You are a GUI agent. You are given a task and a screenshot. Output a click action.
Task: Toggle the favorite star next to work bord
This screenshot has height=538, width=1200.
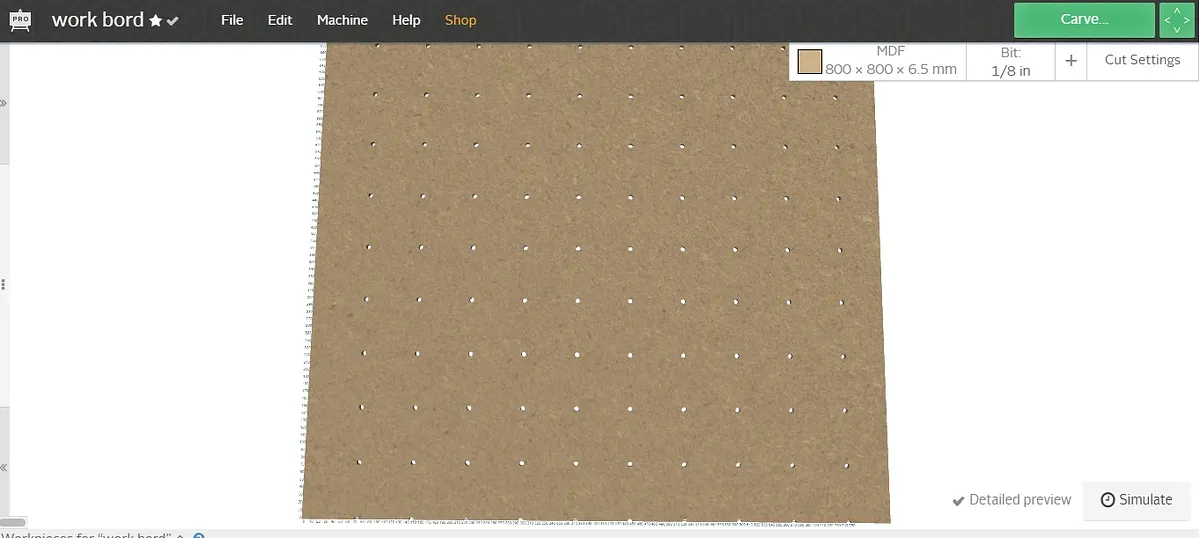(x=155, y=21)
